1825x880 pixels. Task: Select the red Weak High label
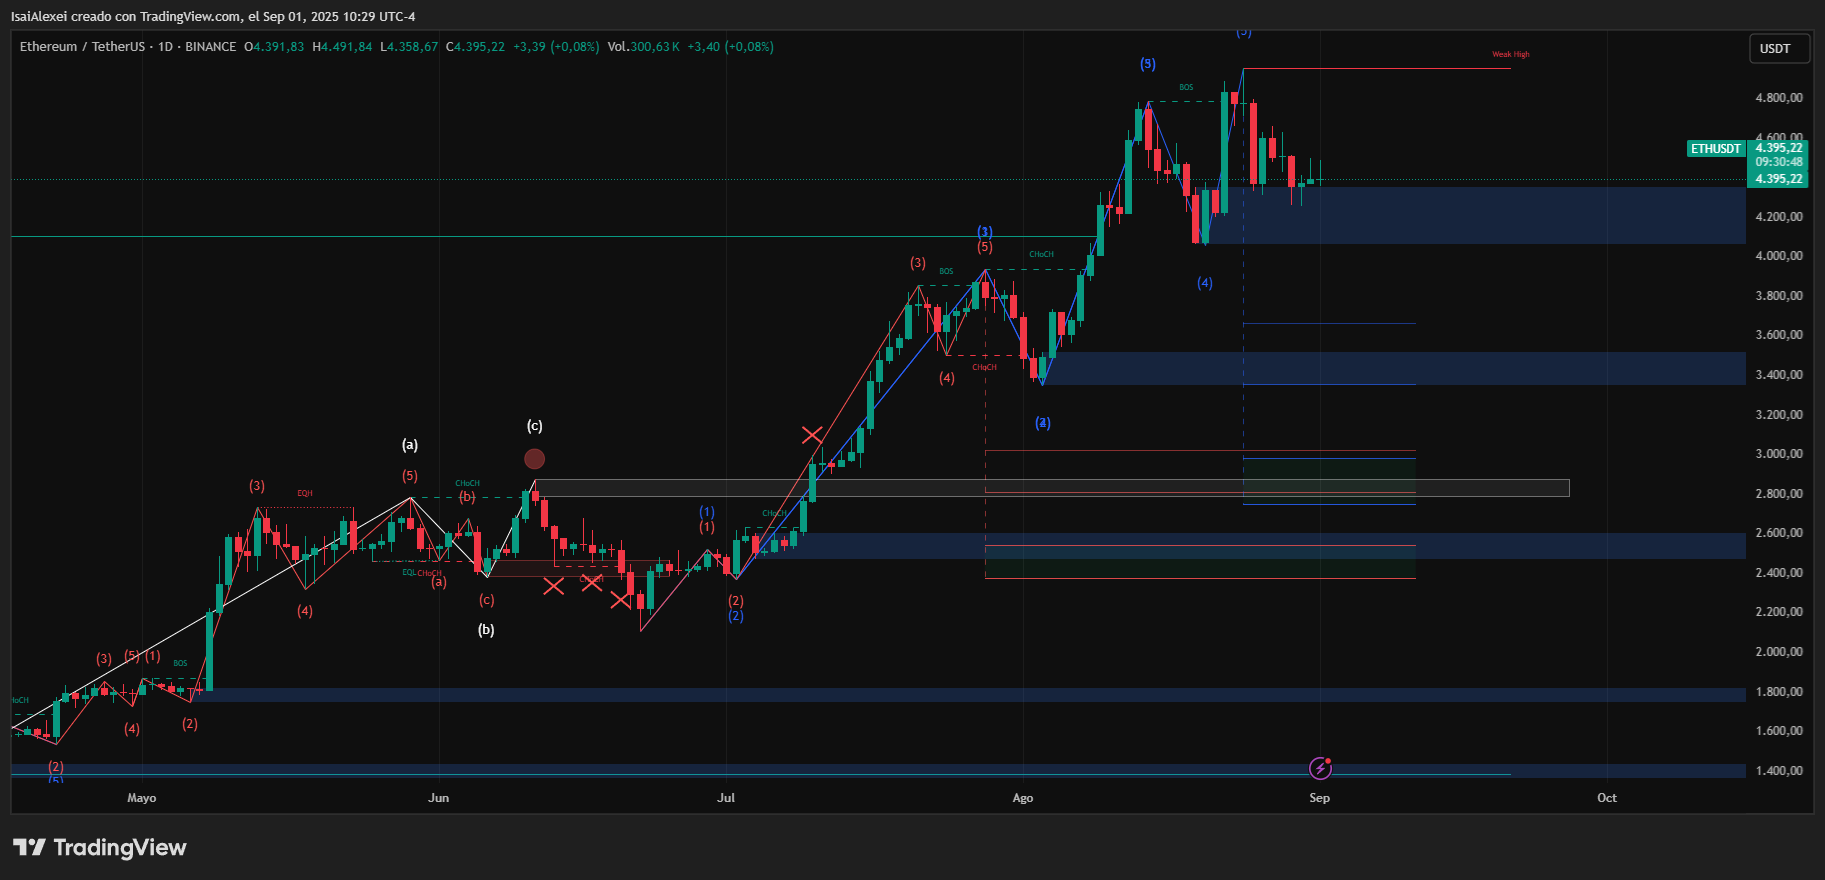click(1510, 55)
